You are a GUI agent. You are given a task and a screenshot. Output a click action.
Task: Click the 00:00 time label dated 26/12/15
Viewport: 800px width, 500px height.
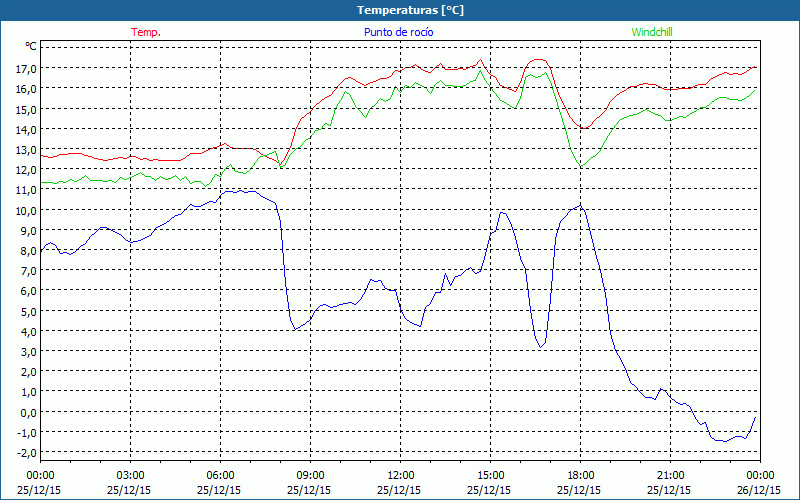point(760,476)
